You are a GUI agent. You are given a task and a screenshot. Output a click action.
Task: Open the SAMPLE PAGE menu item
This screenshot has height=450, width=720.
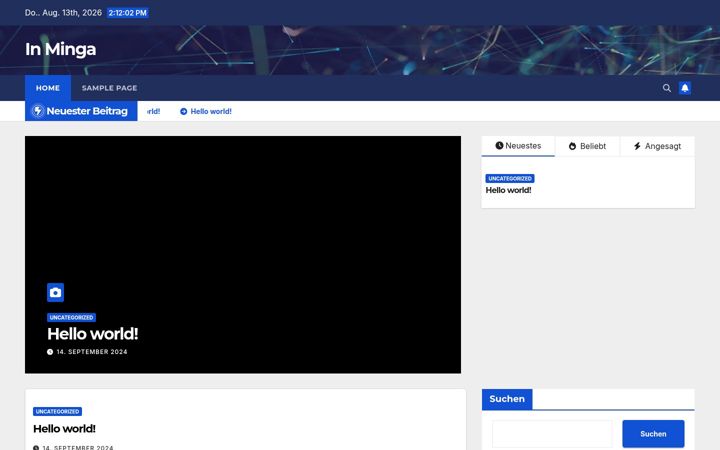(x=109, y=88)
